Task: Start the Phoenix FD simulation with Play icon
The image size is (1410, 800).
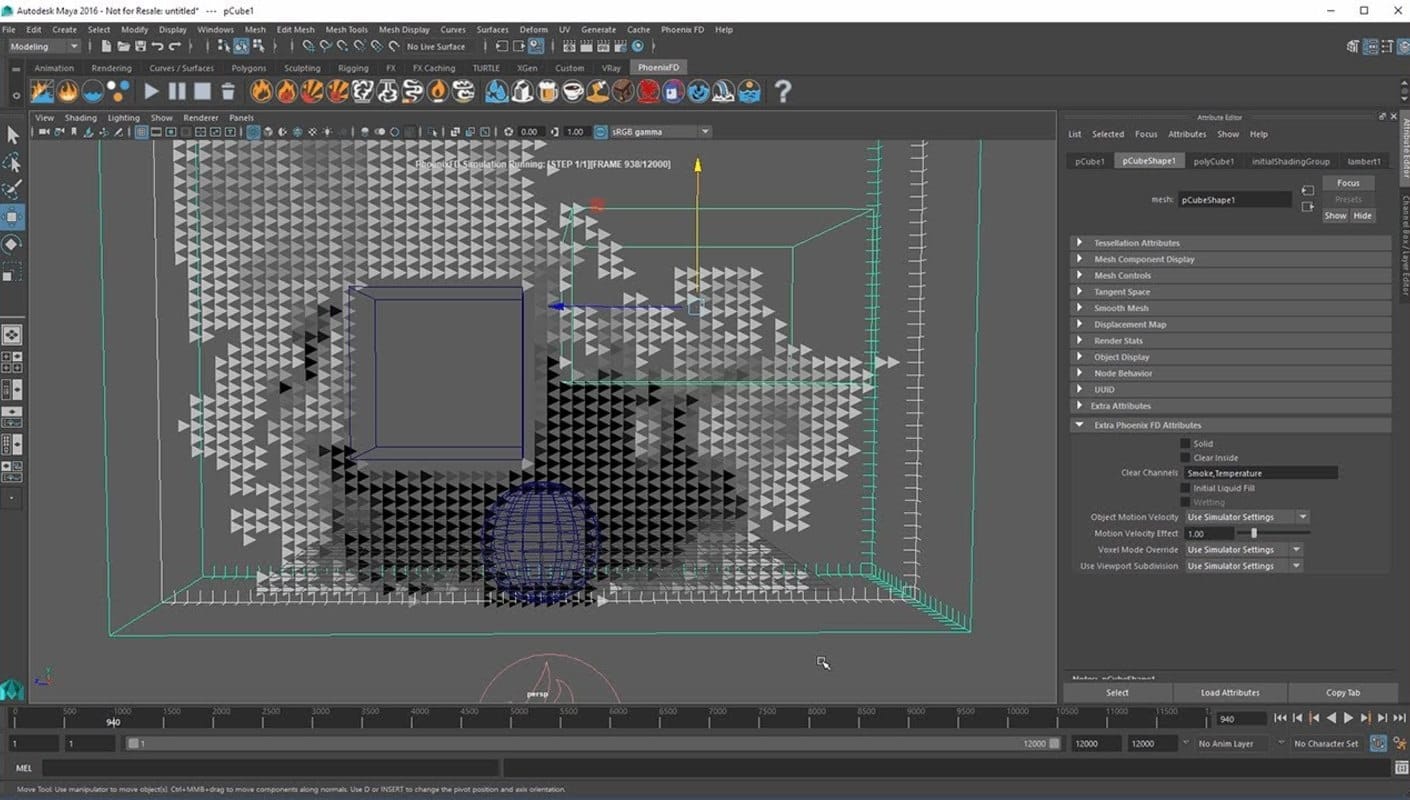Action: (151, 92)
